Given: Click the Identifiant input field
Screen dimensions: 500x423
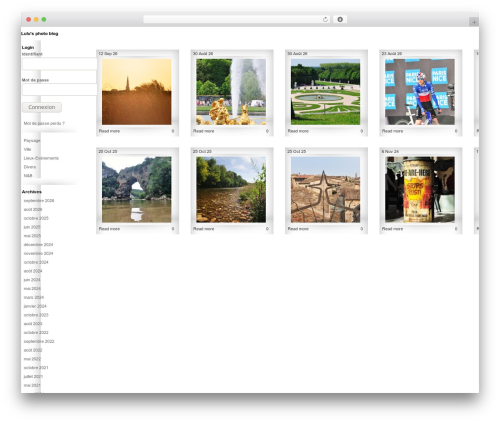Looking at the screenshot, I should [x=60, y=64].
